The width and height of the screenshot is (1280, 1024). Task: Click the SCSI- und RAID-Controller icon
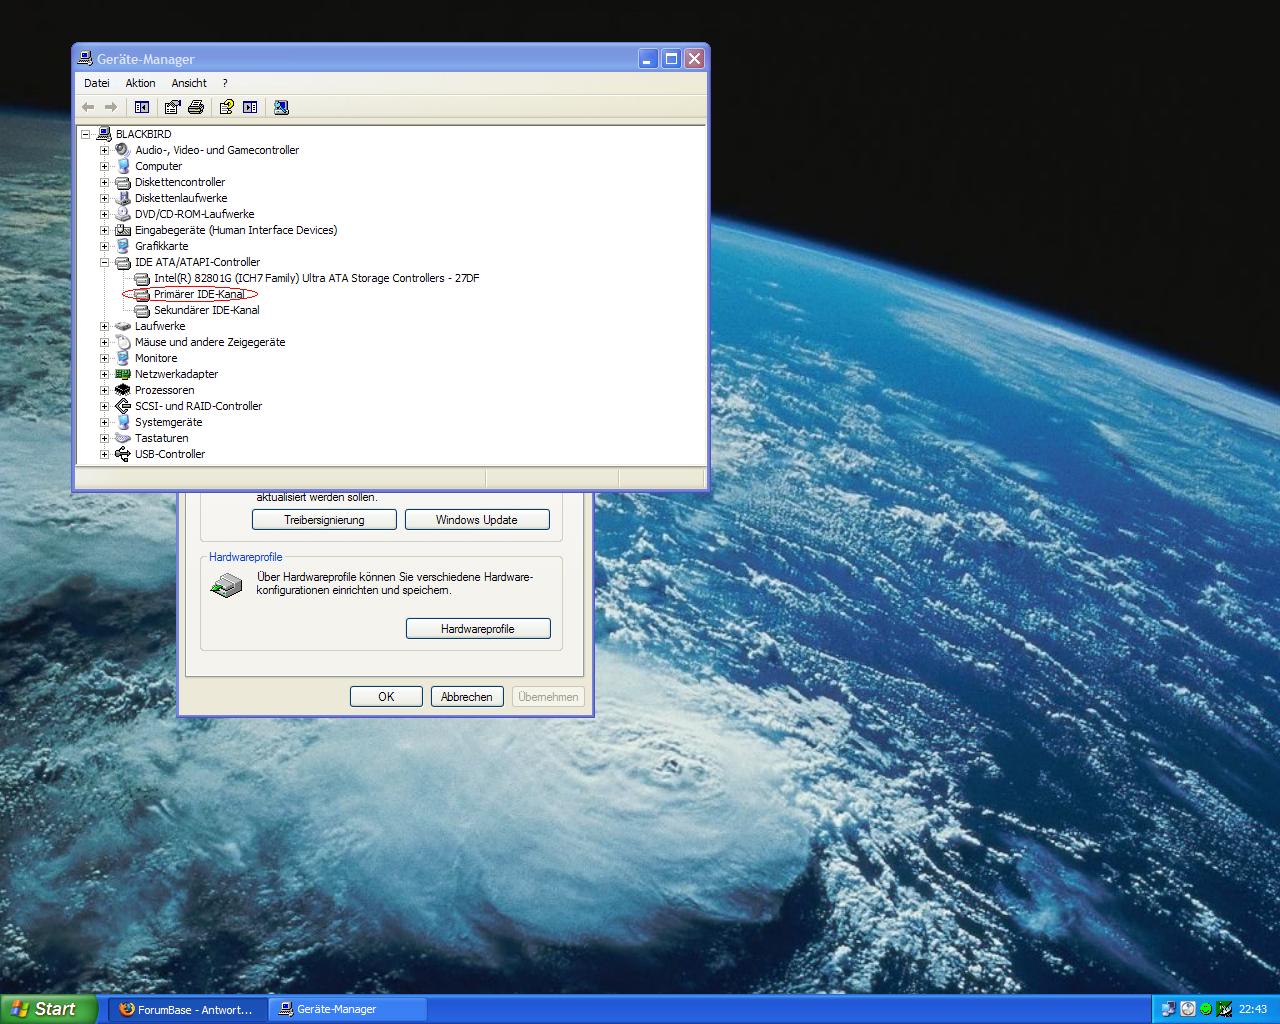coord(123,406)
